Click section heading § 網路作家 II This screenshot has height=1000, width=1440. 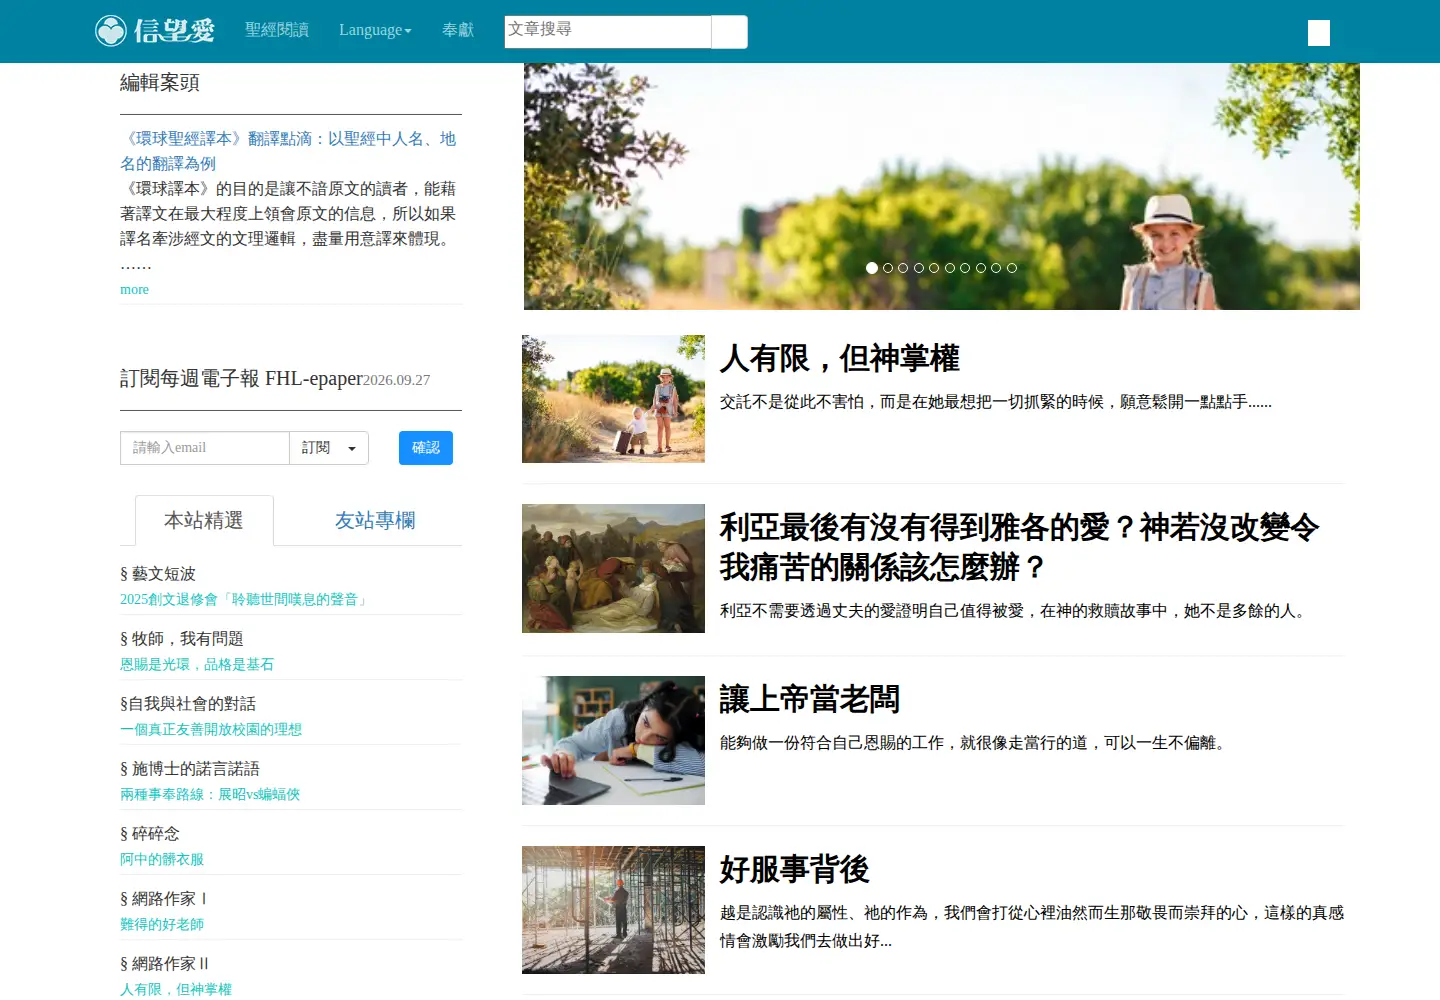(165, 964)
